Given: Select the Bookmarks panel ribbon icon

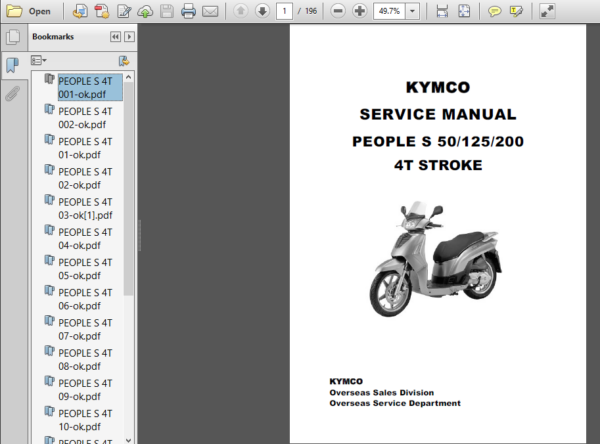Looking at the screenshot, I should coord(13,65).
